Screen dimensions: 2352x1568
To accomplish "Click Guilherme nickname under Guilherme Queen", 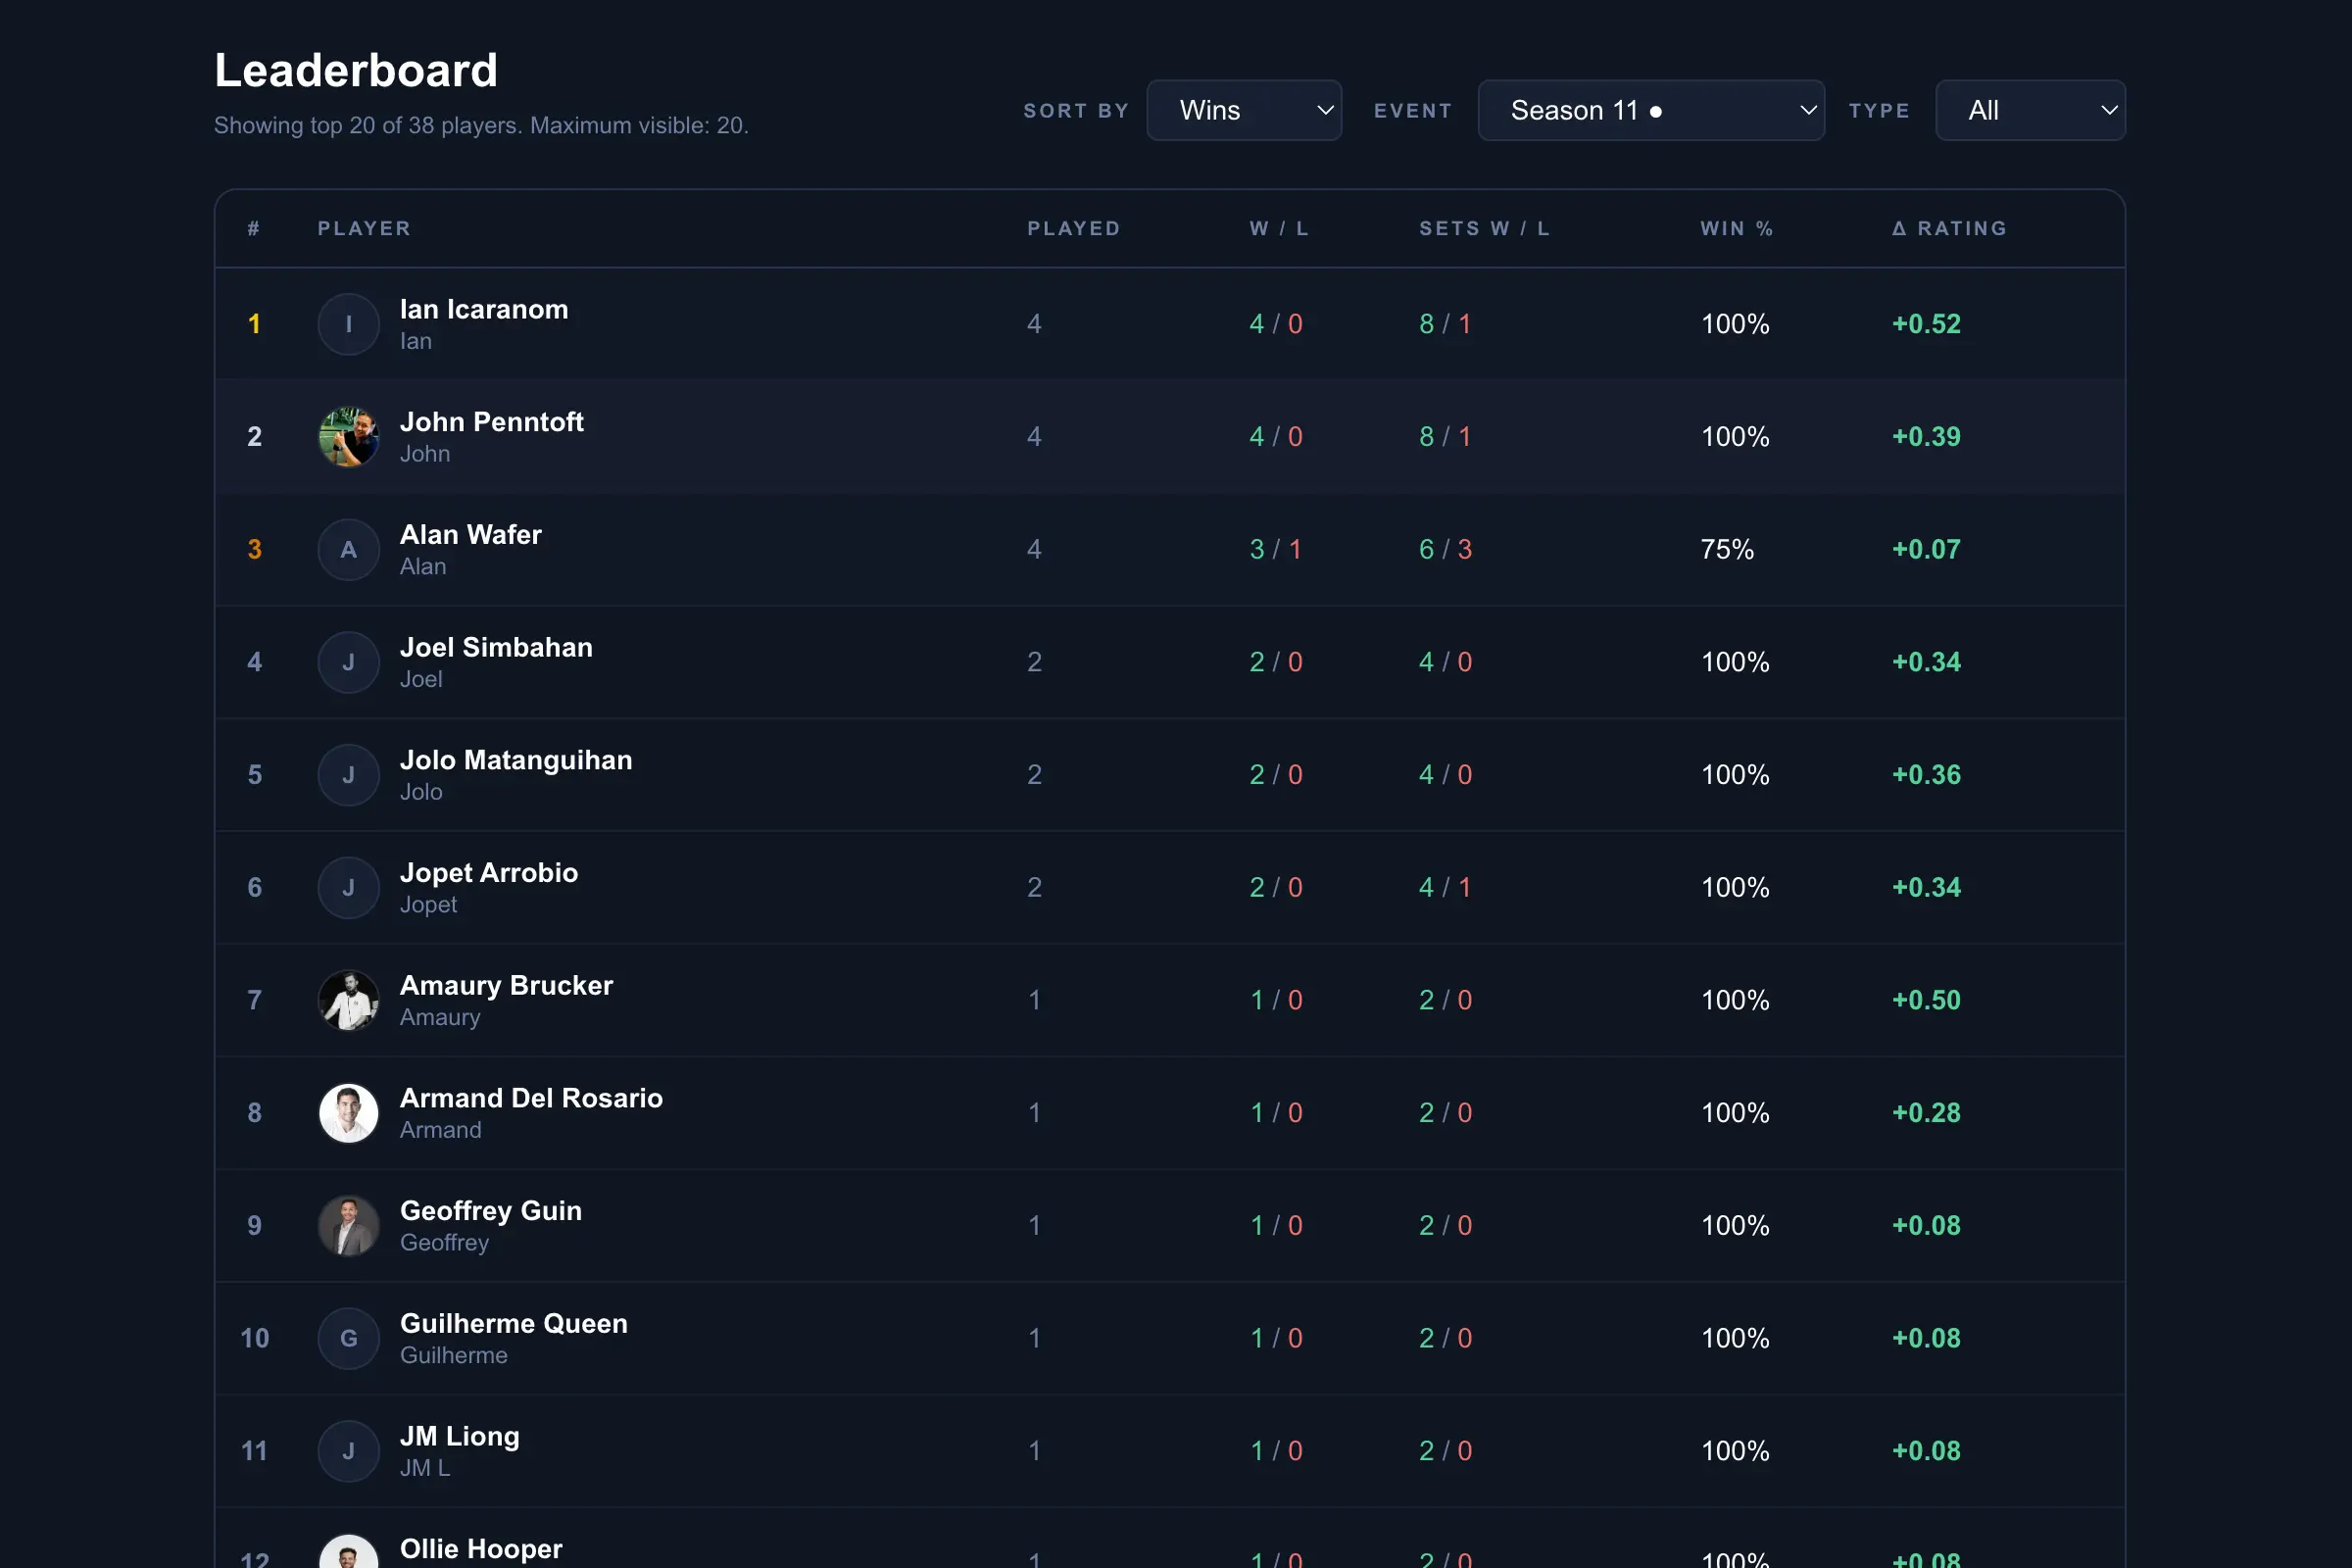I will 454,1355.
